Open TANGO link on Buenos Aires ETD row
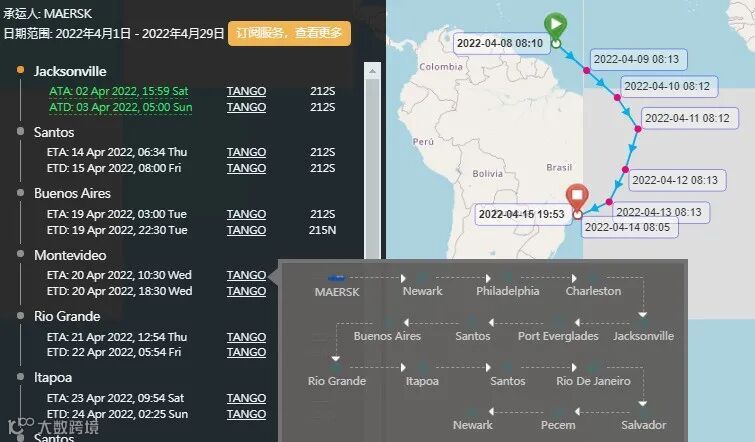Screen dimensions: 755x442 point(246,230)
